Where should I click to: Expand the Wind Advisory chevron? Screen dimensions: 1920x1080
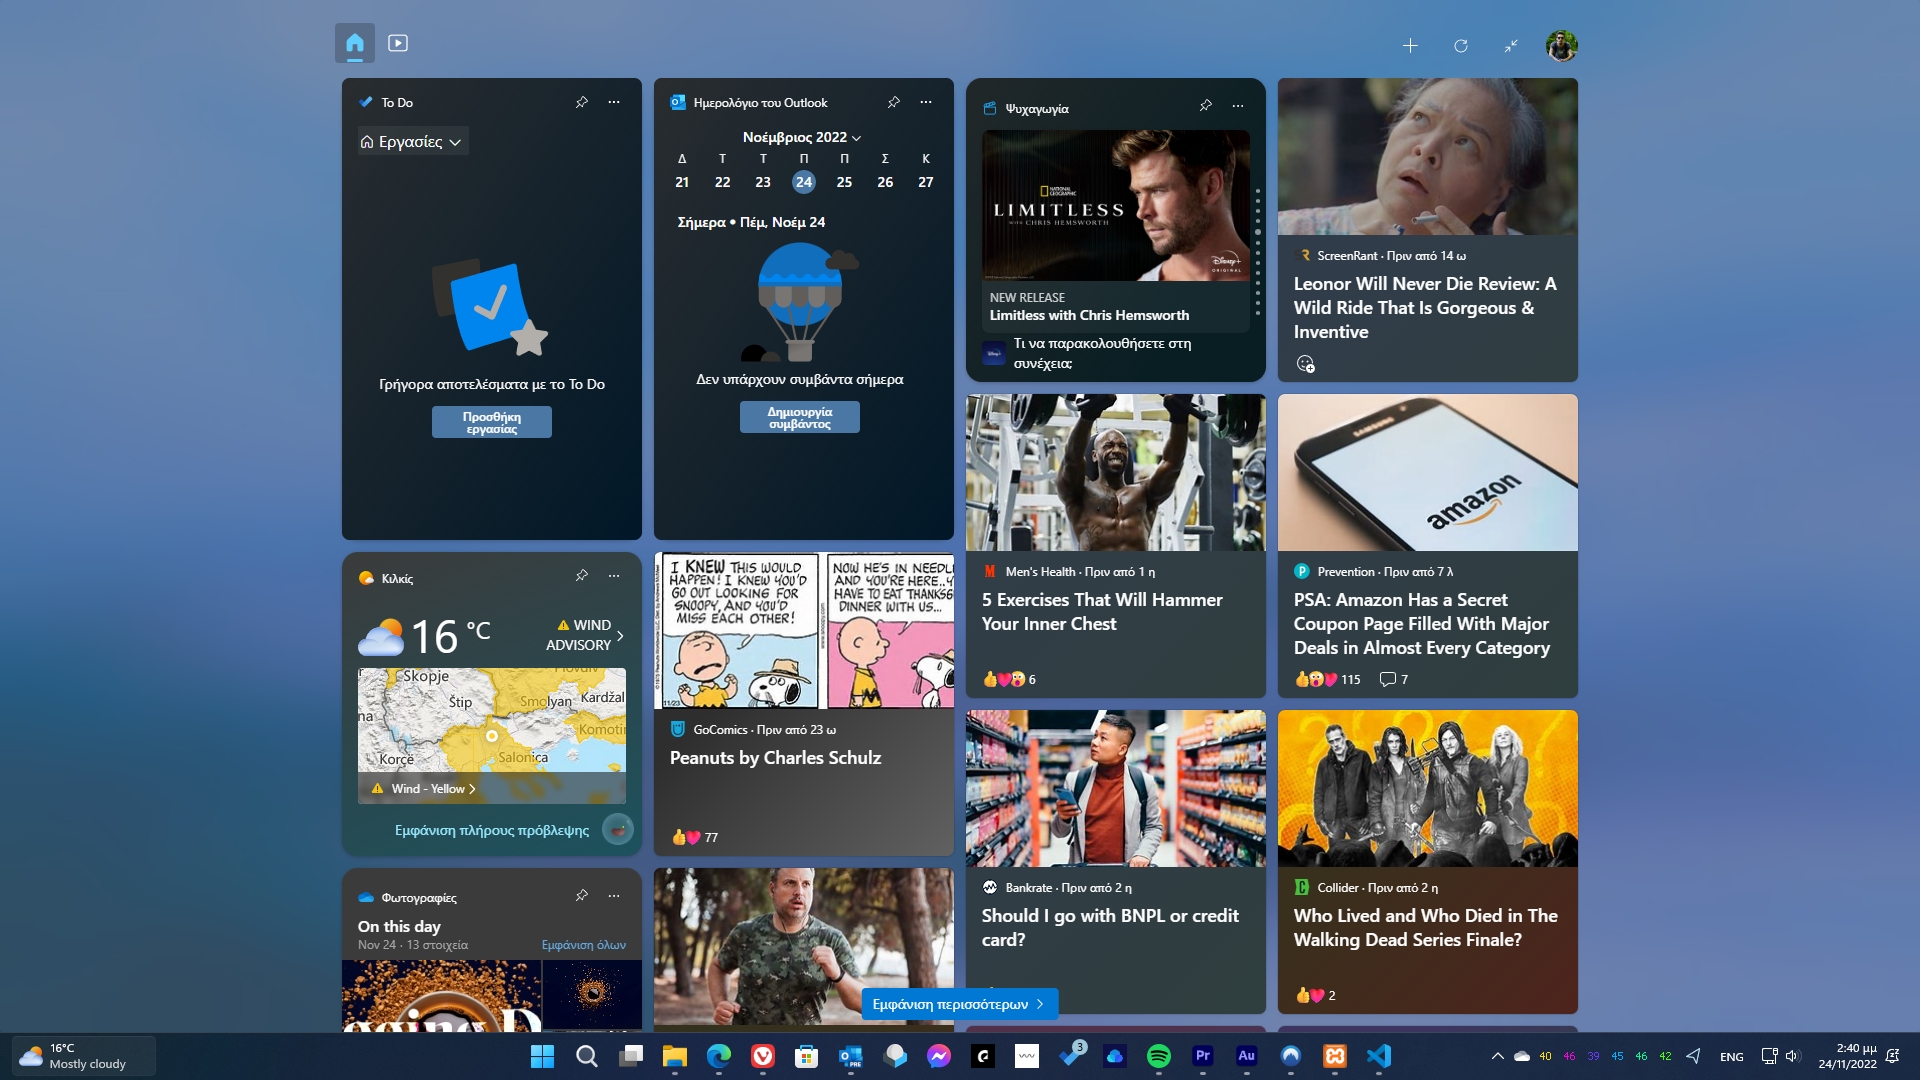pos(620,635)
